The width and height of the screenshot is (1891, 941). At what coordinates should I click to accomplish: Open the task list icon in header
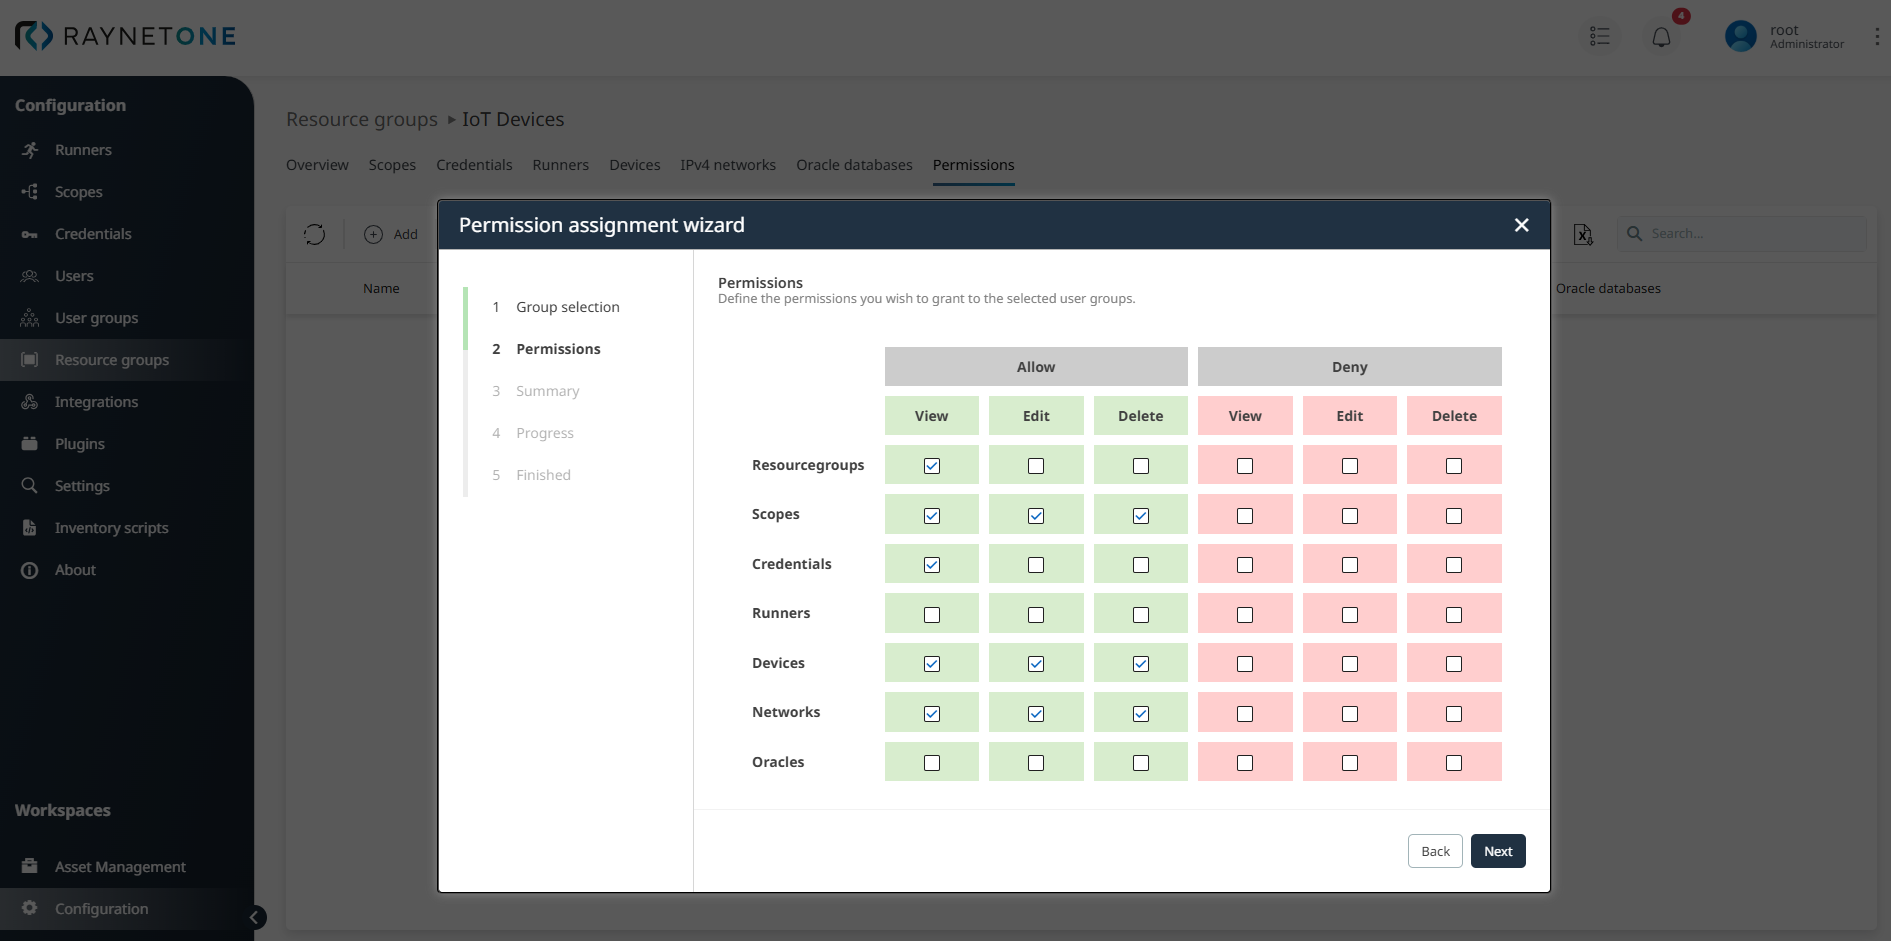[x=1600, y=36]
